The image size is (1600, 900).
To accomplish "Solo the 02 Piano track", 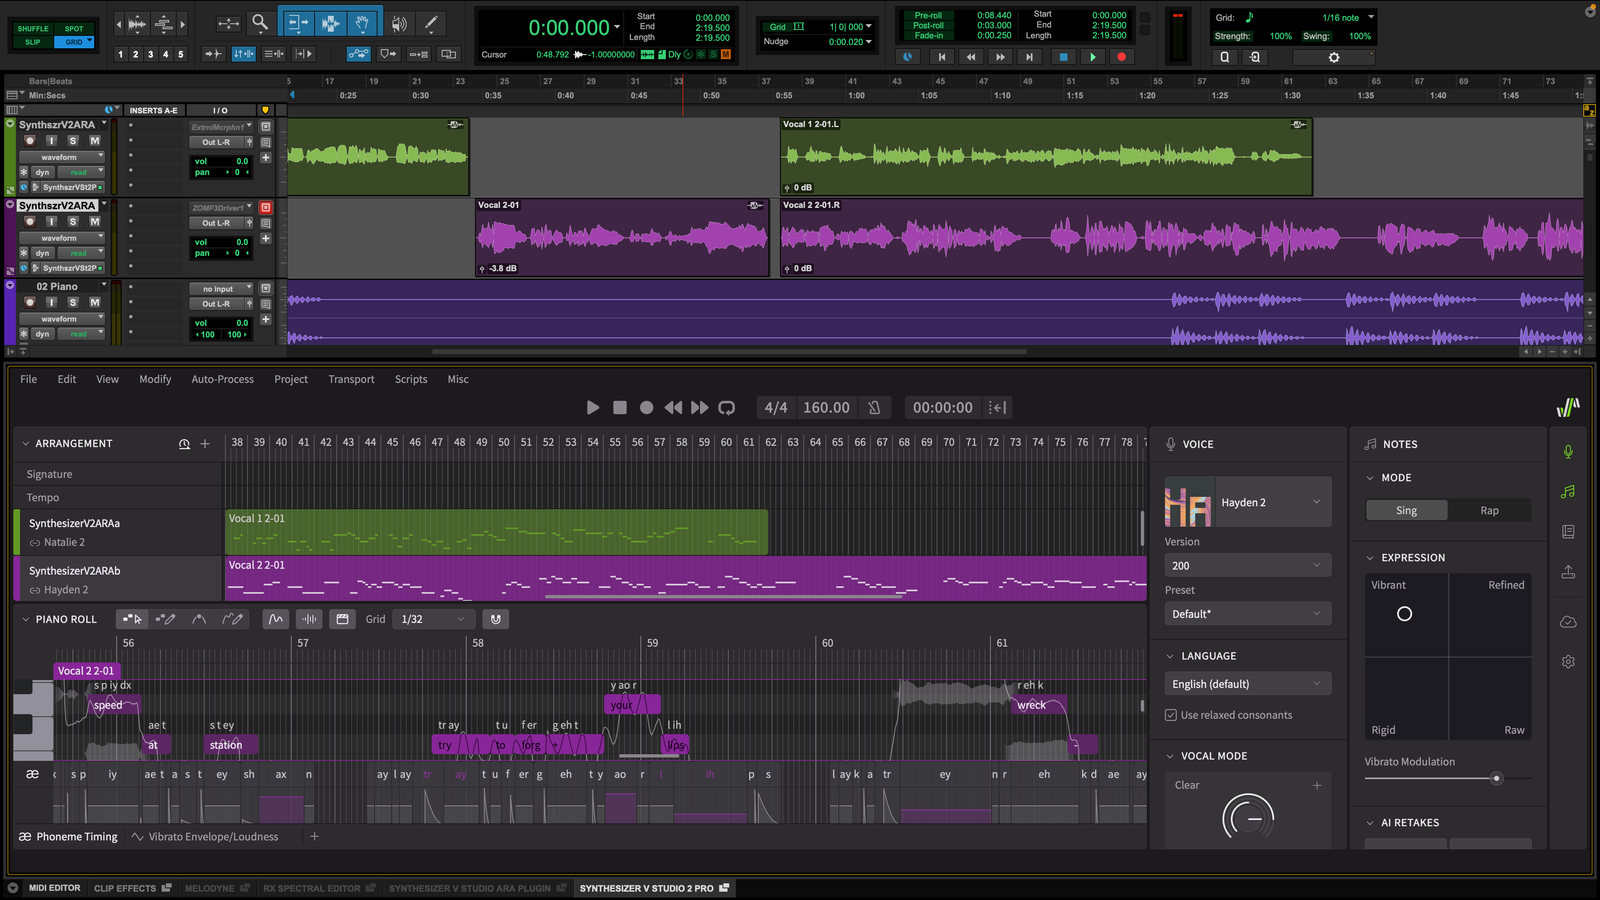I will [72, 302].
